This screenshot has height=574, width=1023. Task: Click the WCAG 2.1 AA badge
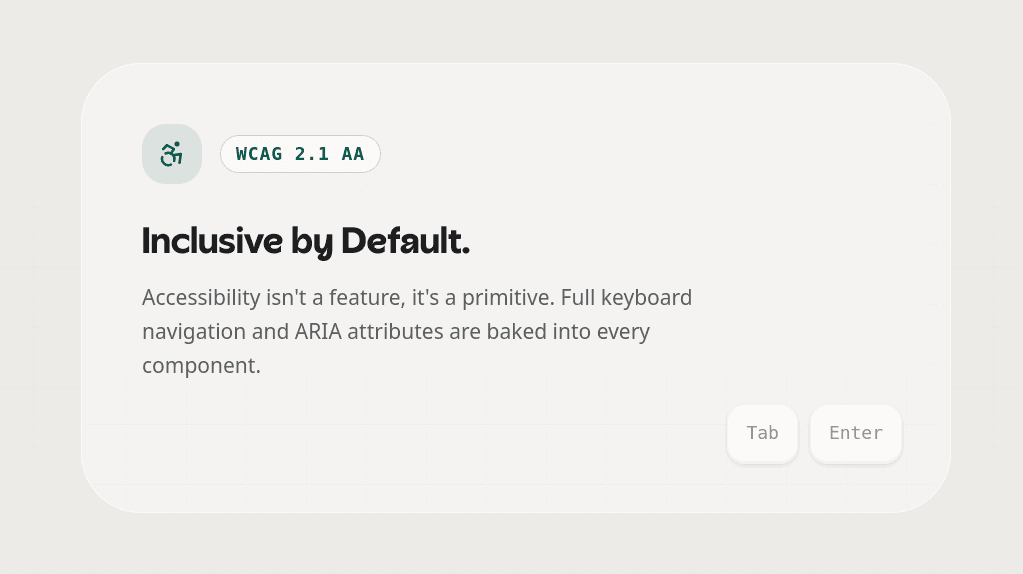(x=300, y=154)
